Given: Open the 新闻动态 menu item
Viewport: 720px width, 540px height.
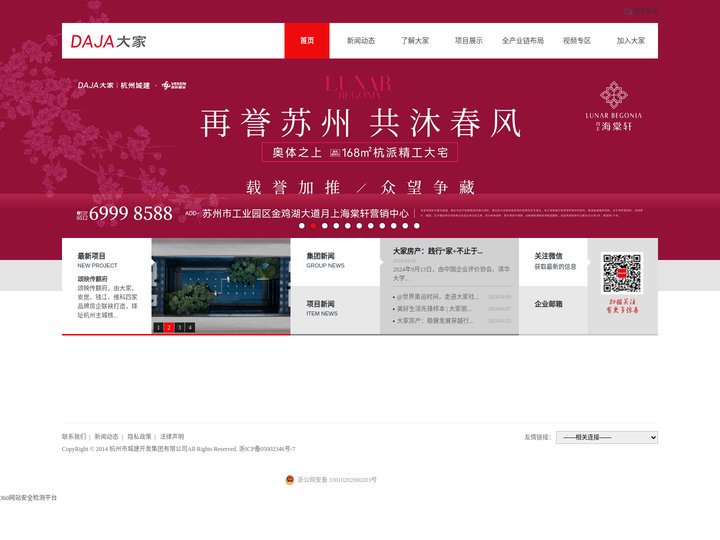Looking at the screenshot, I should tap(361, 40).
